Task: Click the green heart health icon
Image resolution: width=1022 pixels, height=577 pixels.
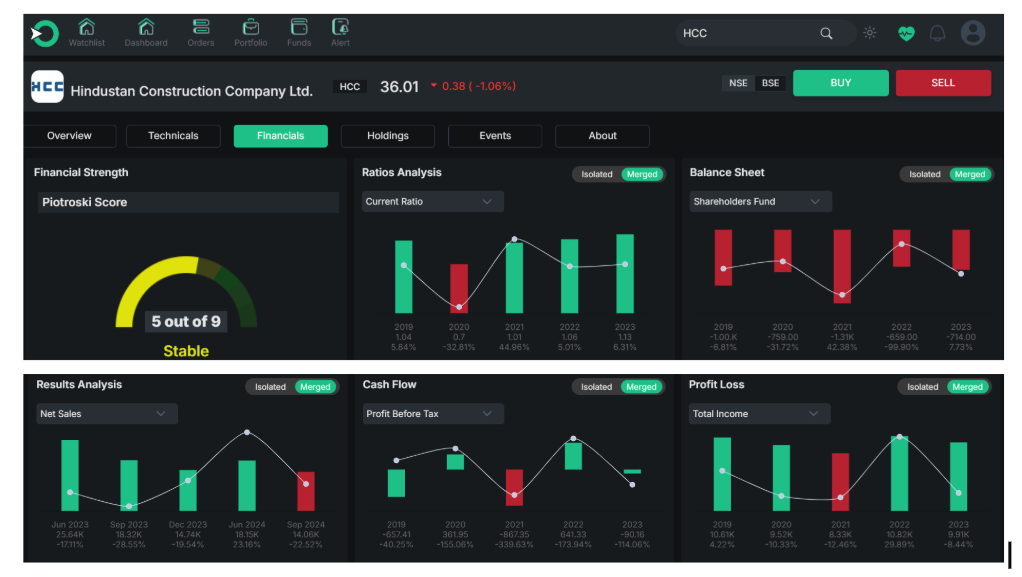Action: click(x=906, y=33)
